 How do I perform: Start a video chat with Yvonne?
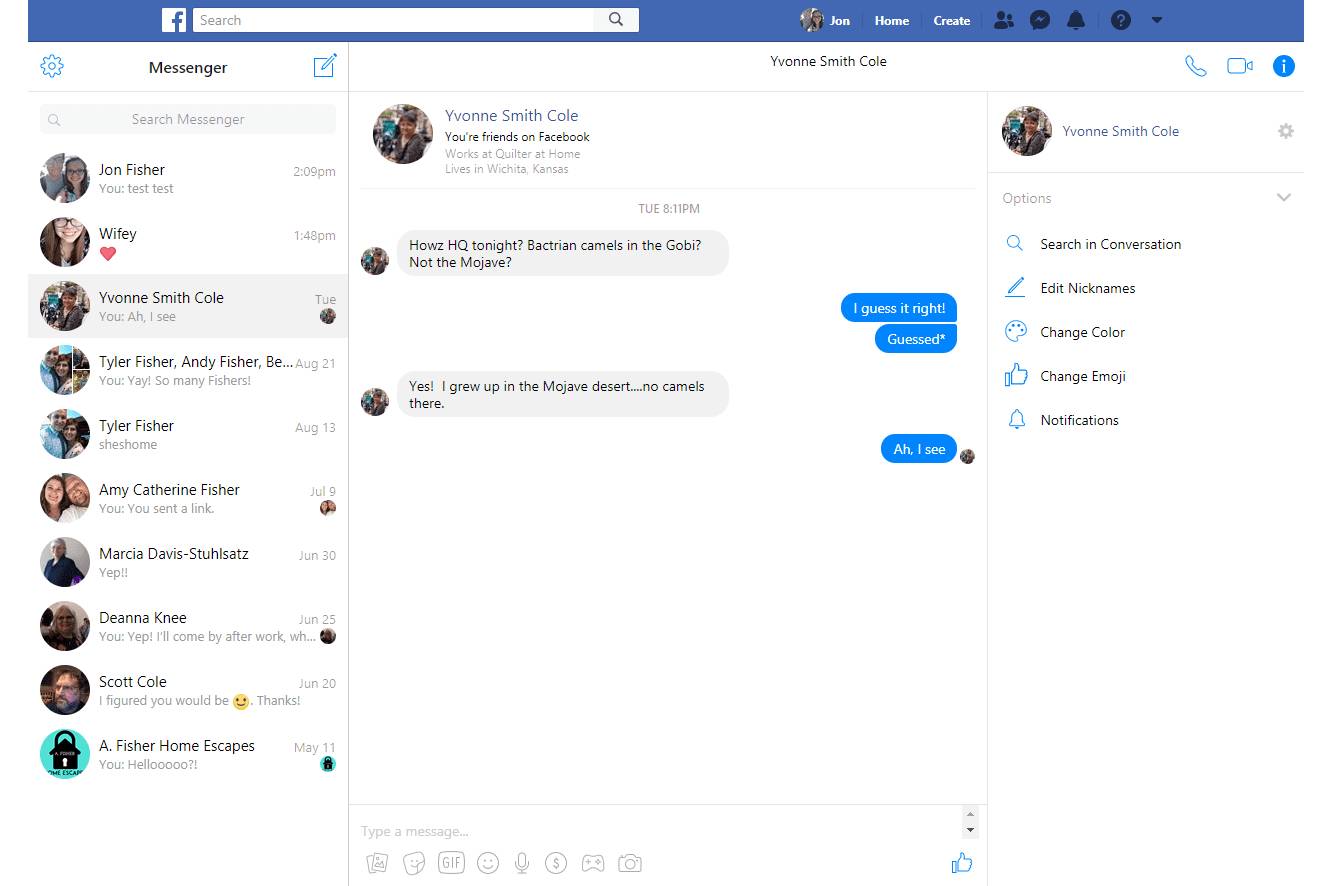[x=1240, y=66]
